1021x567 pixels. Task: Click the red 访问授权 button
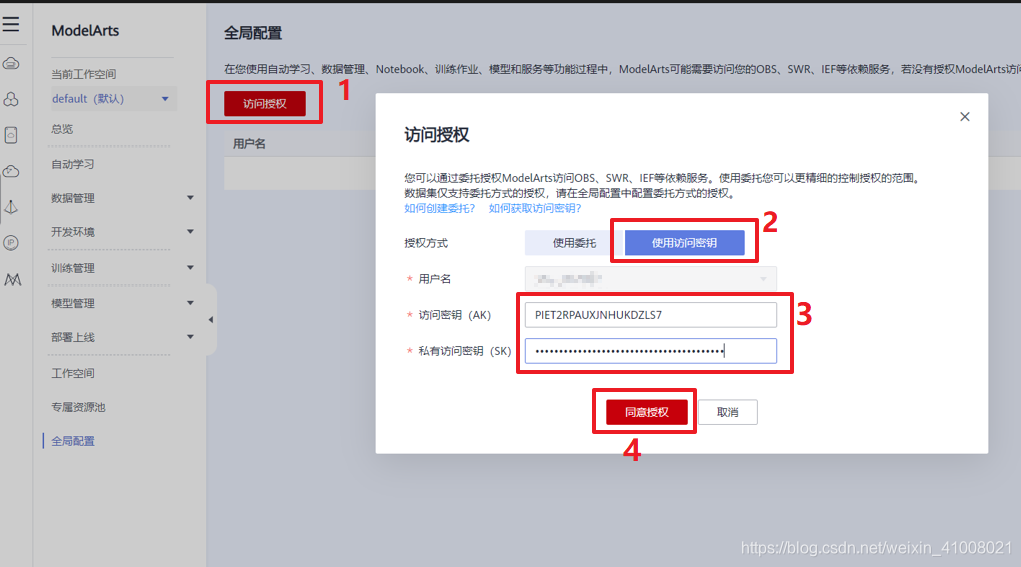[265, 104]
